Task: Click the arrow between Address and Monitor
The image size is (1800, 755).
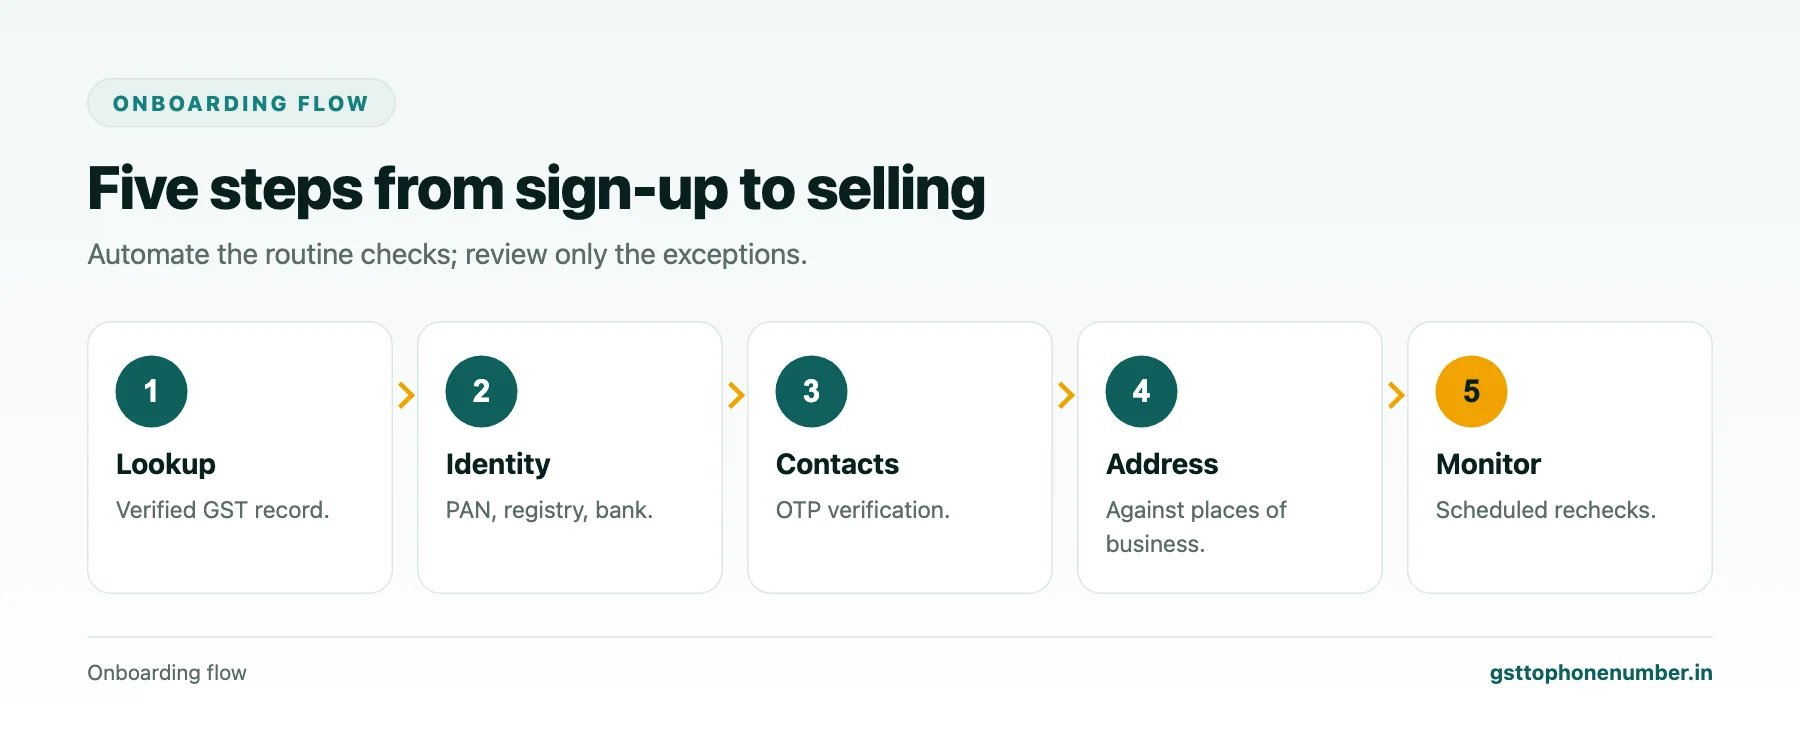Action: (x=1396, y=395)
